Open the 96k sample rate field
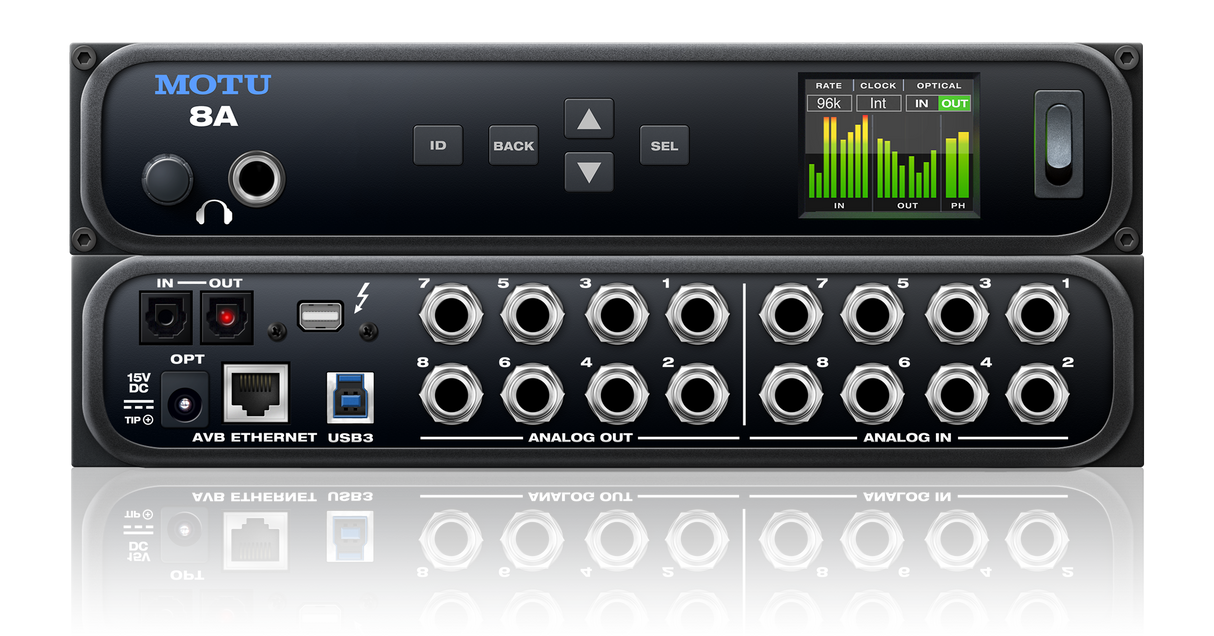The height and width of the screenshot is (636, 1214). pos(829,103)
